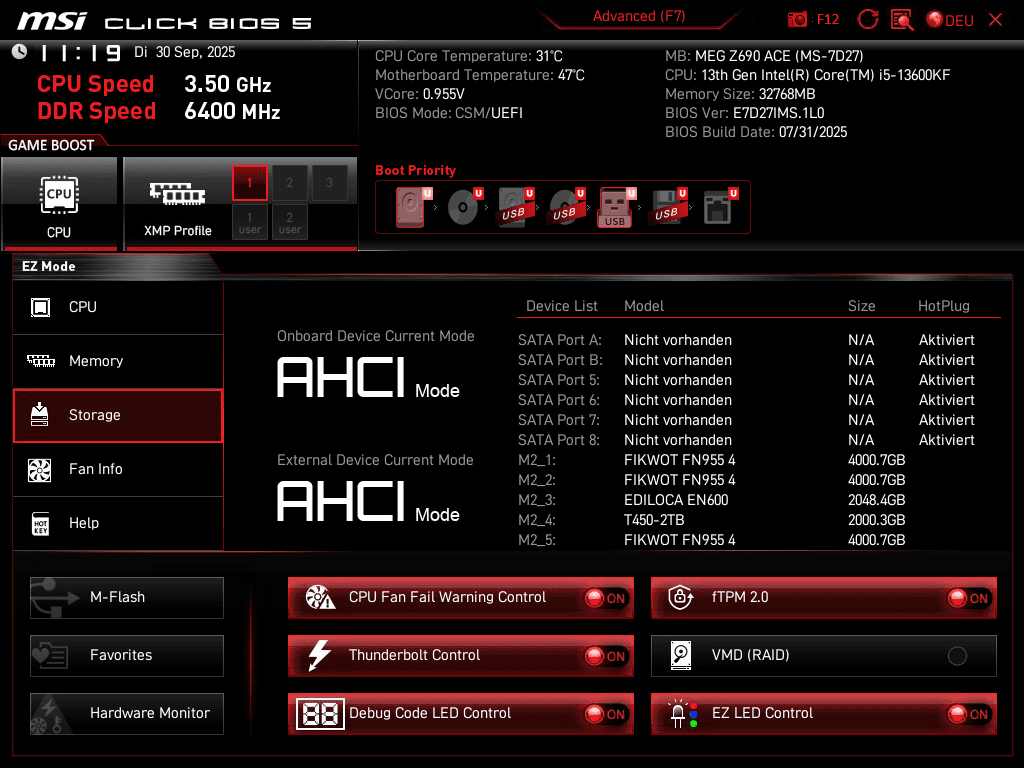Screen dimensions: 1024x768
Task: Turn off Debug Code LED Control switch
Action: coord(605,714)
